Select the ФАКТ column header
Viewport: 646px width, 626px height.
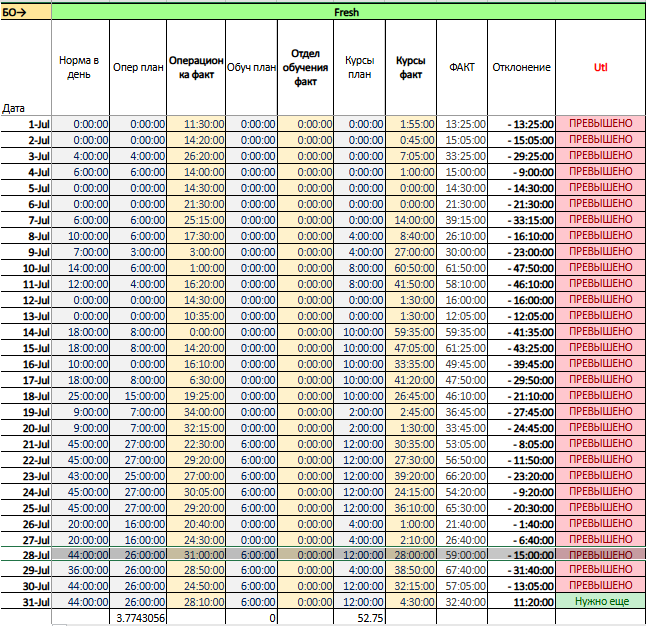coord(462,68)
